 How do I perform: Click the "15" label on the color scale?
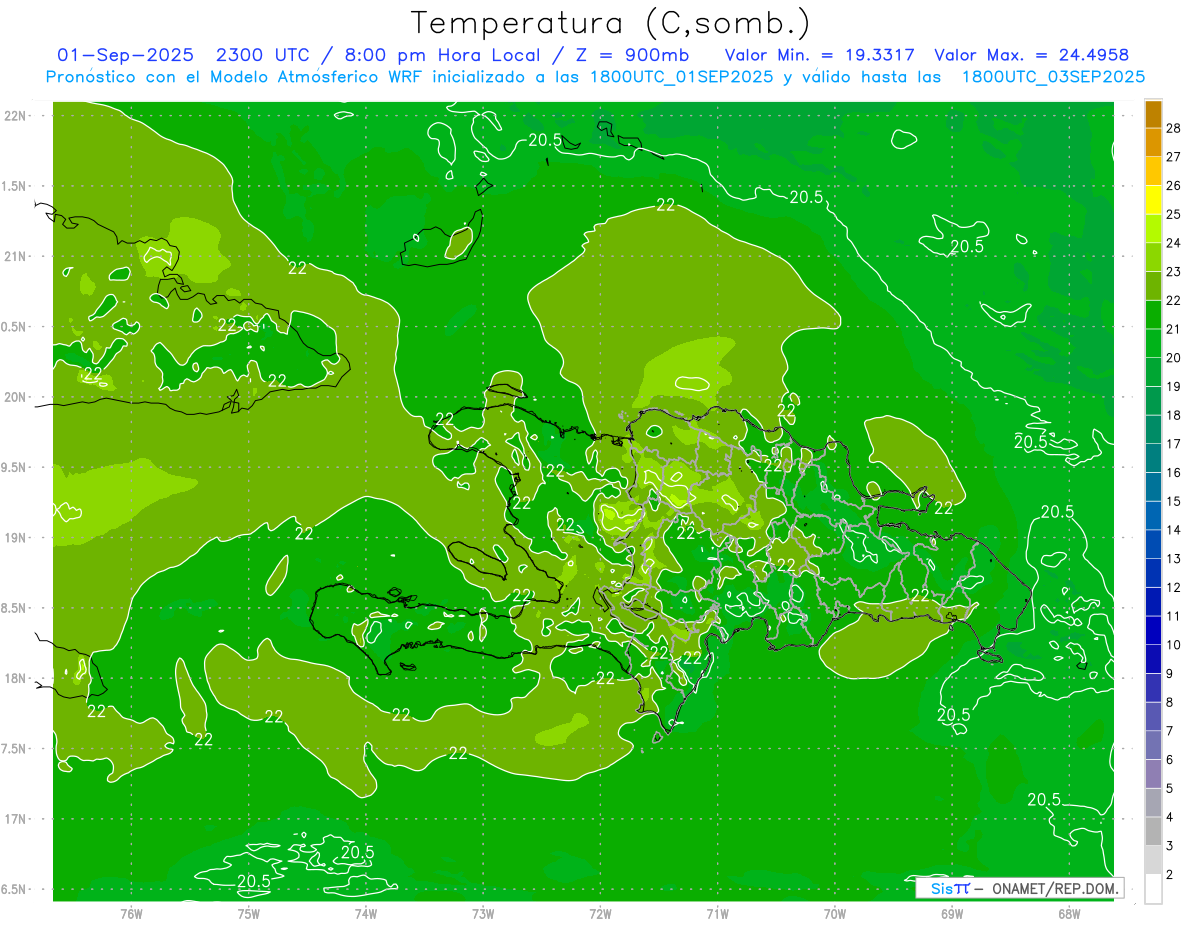[x=1173, y=501]
